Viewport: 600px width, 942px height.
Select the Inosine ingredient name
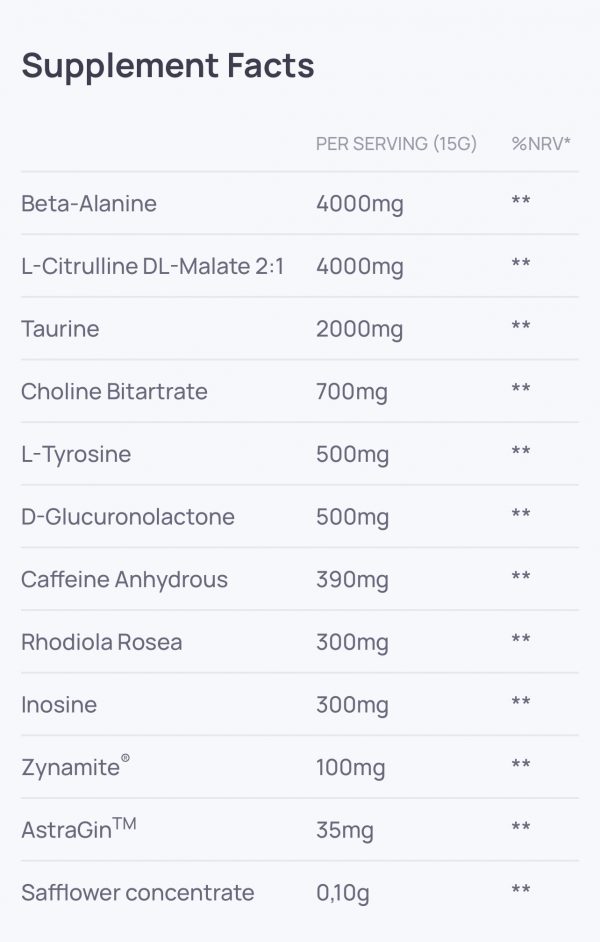click(x=59, y=705)
